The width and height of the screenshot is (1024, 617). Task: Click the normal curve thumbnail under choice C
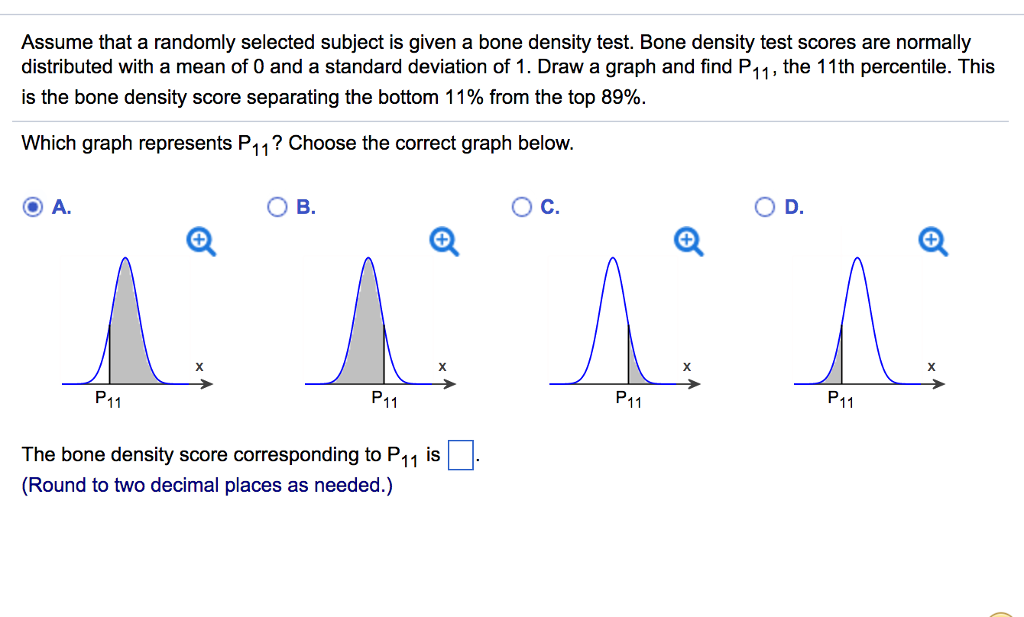tap(613, 320)
